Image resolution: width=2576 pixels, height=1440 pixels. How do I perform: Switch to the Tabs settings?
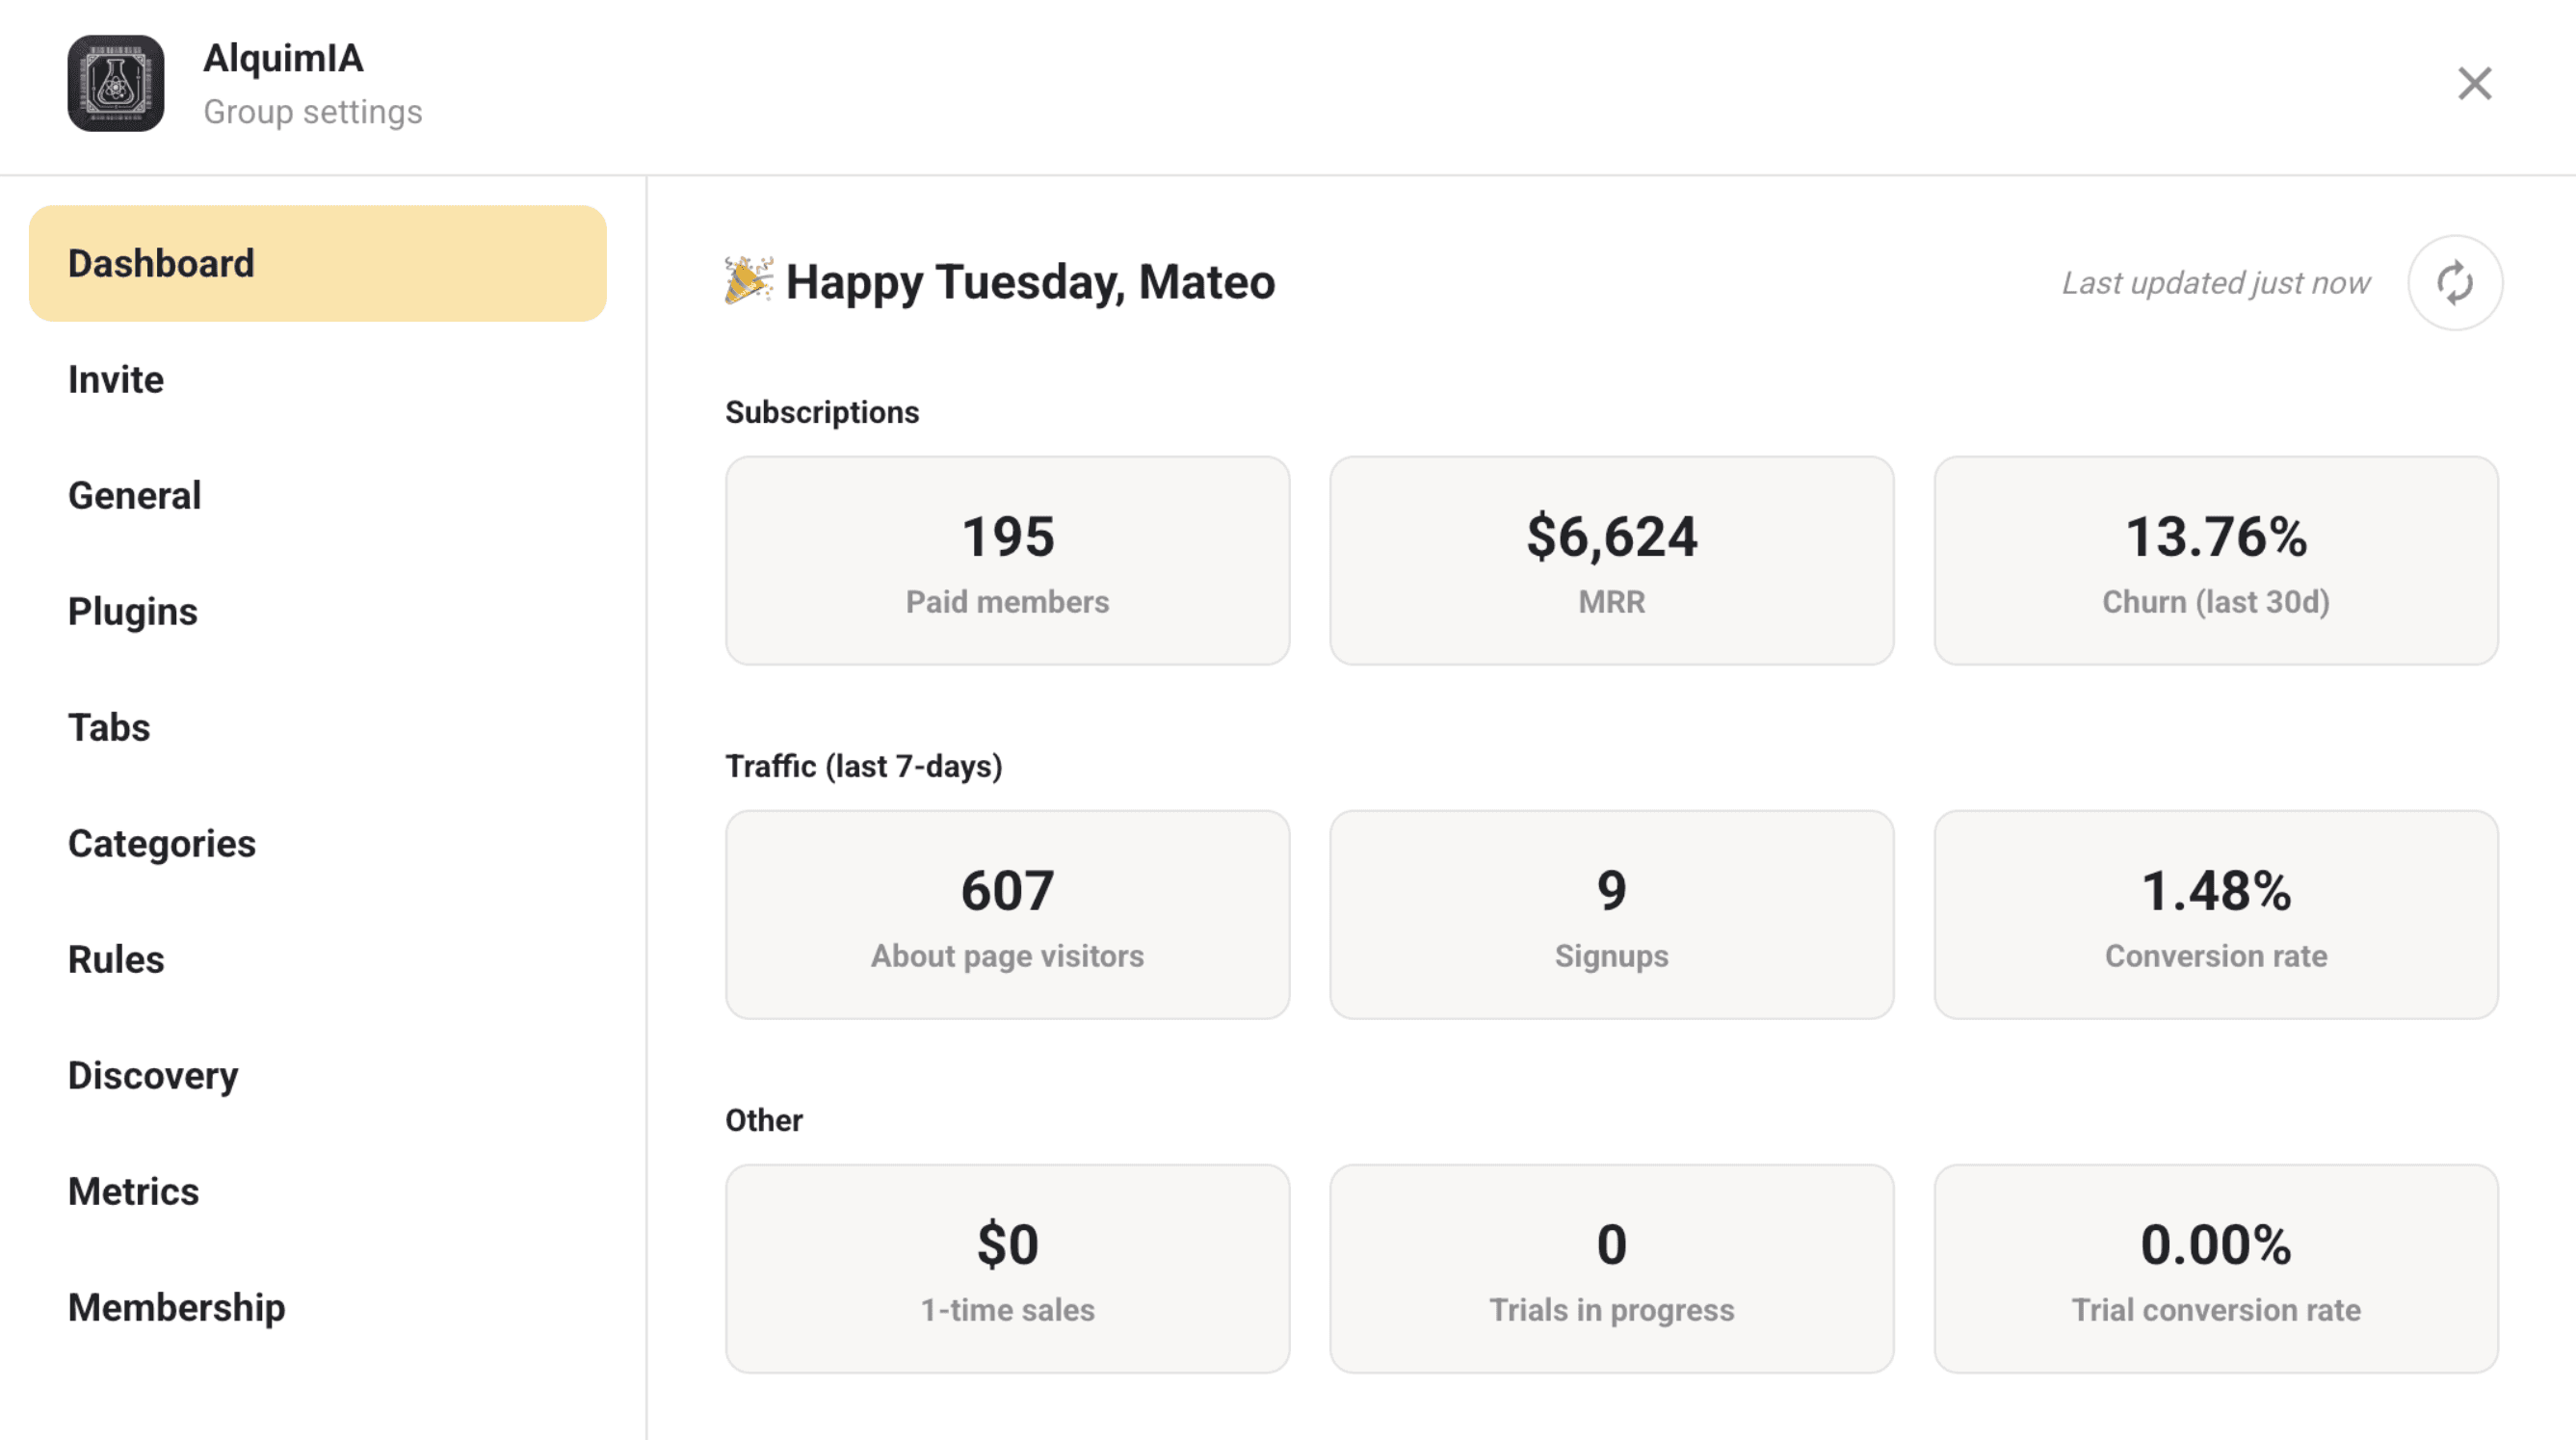[x=109, y=728]
